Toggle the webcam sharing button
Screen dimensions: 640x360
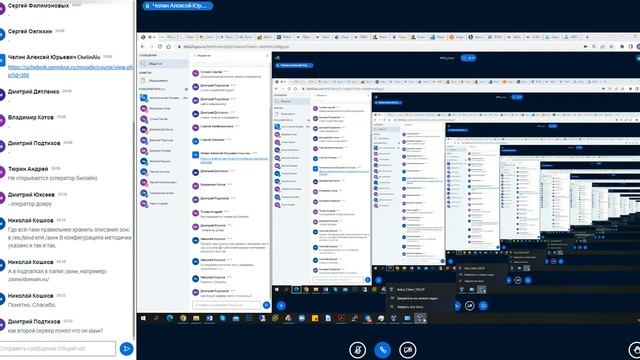click(x=407, y=350)
